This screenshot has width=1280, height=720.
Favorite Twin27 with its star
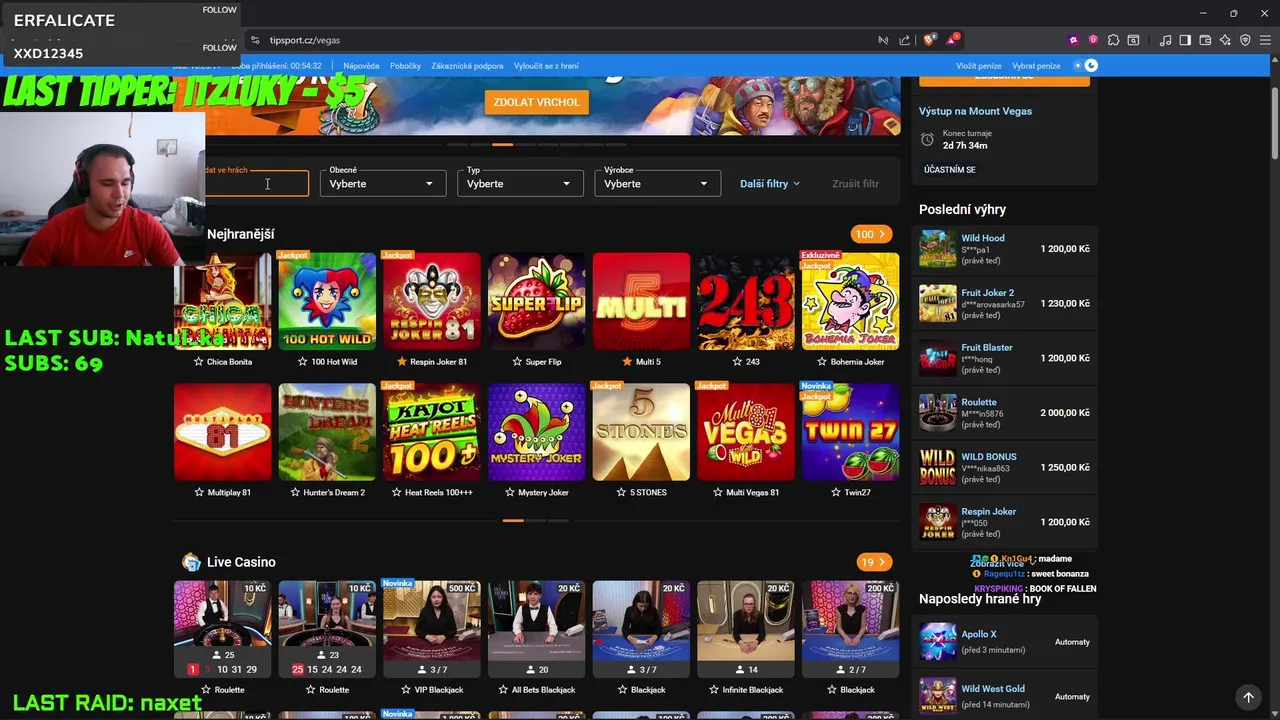(836, 492)
